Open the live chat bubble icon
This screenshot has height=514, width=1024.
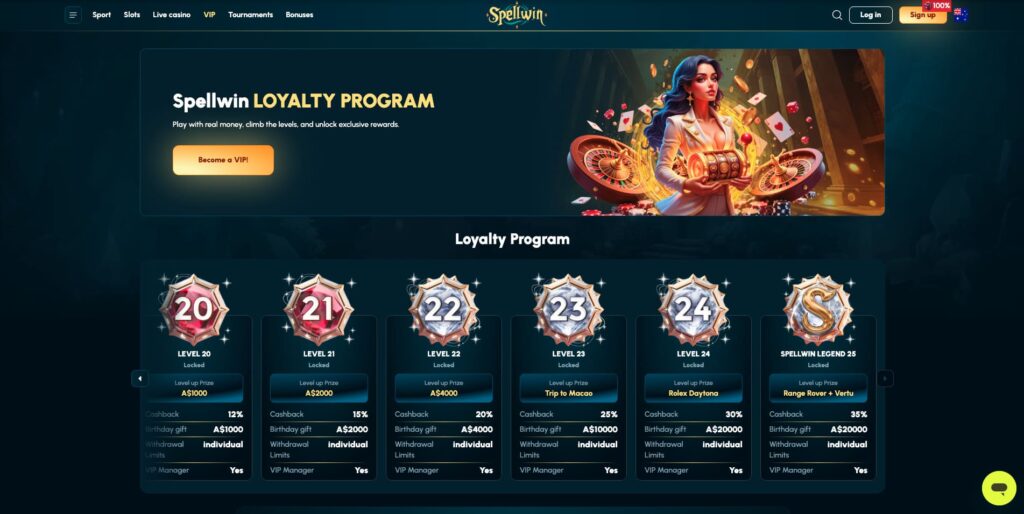coord(999,488)
